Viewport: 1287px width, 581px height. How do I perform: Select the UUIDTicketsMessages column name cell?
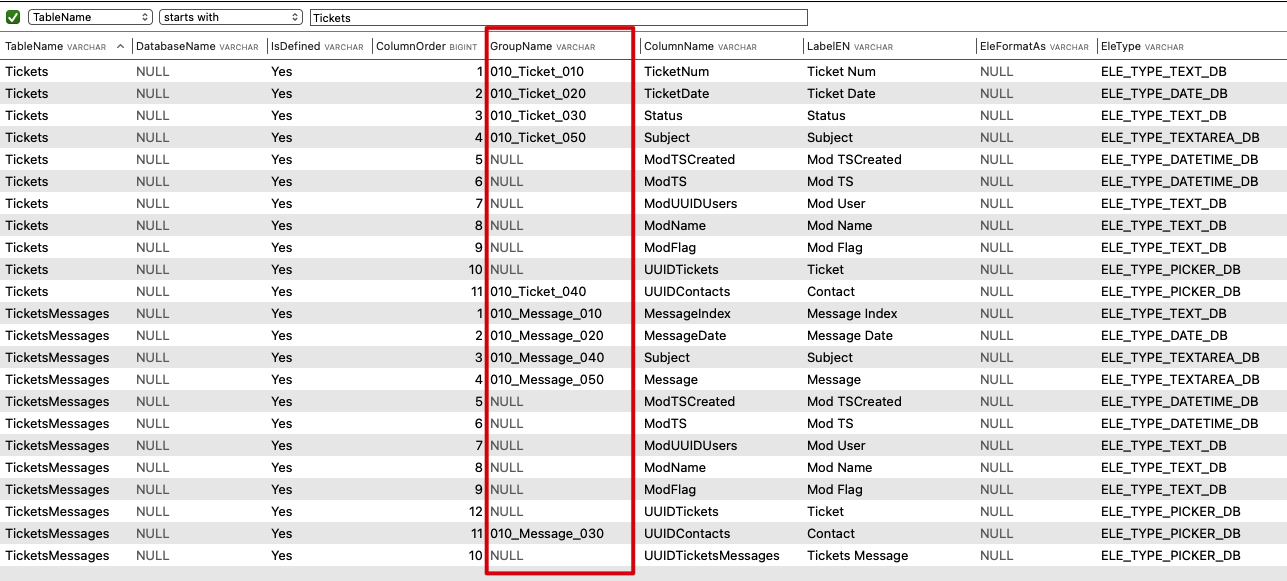pos(711,556)
